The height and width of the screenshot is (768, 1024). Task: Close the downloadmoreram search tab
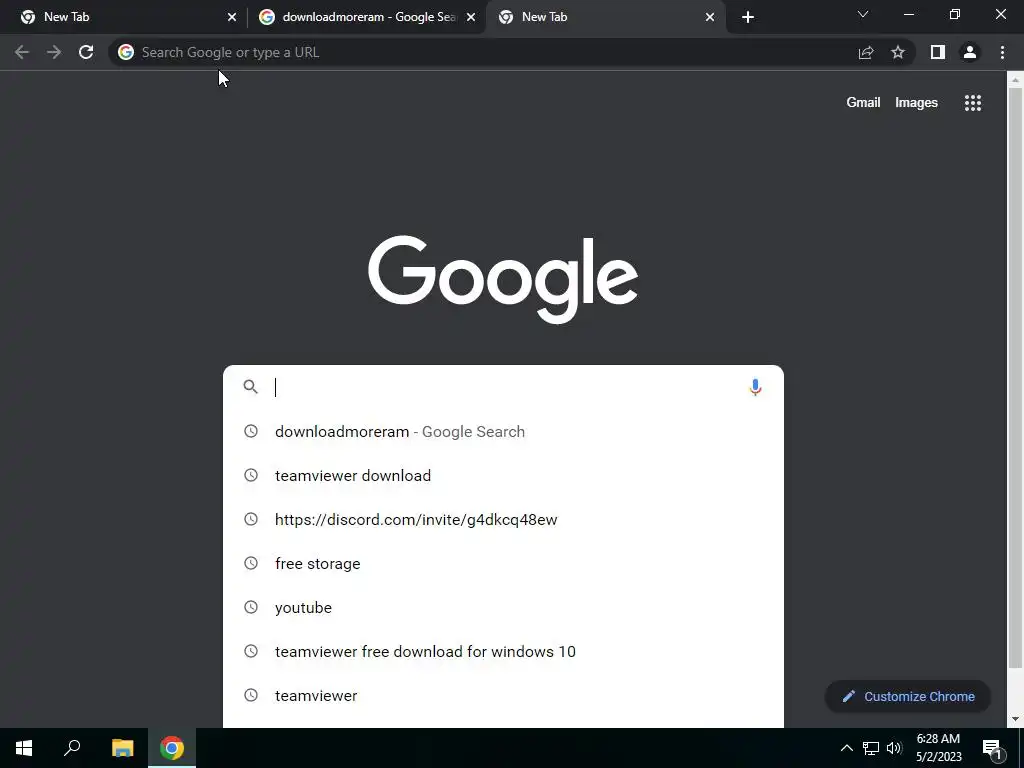[x=471, y=17]
